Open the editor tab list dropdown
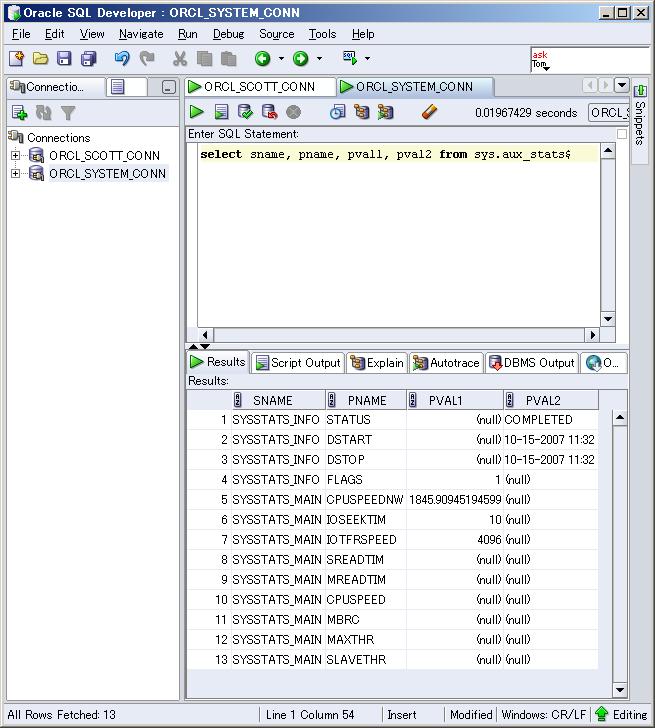The image size is (655, 728). pos(622,85)
